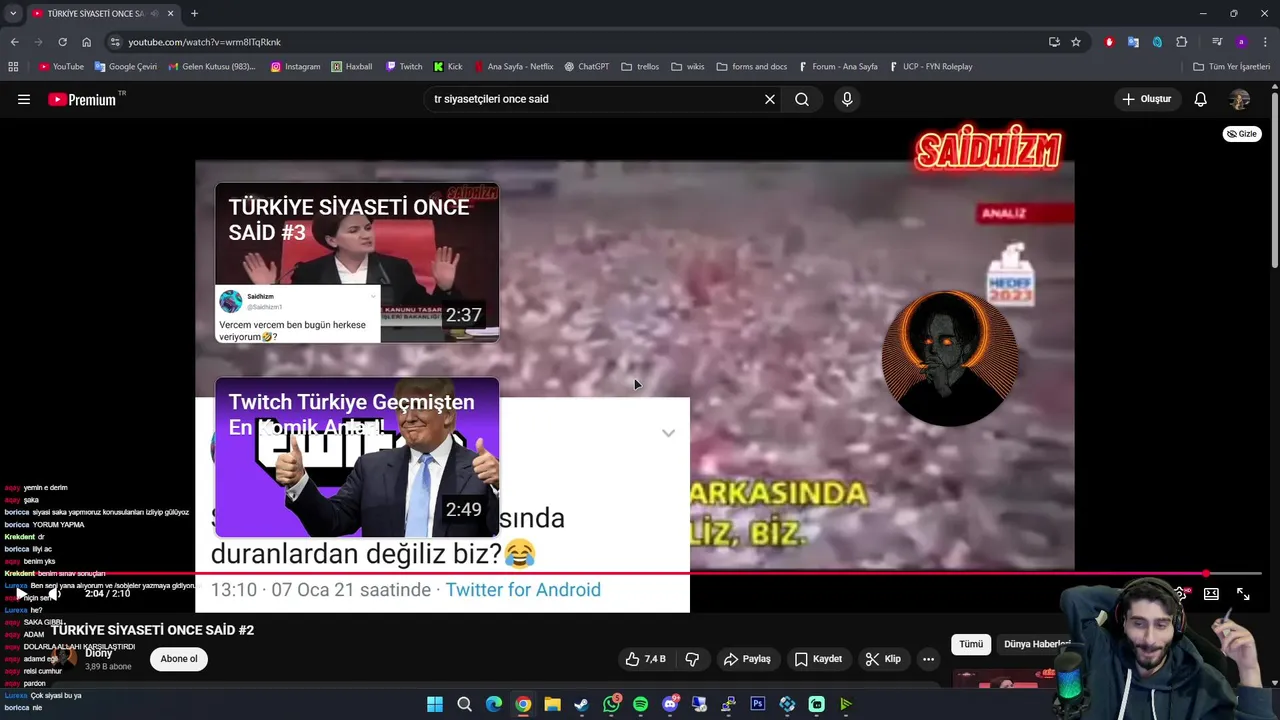Toggle the video mute speaker icon
1280x720 pixels.
54,594
